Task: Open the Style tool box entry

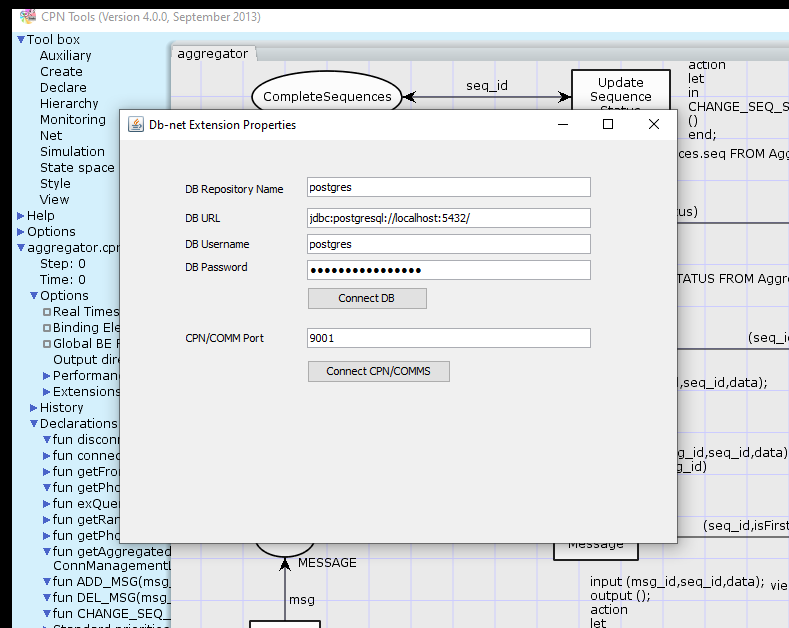Action: point(55,184)
